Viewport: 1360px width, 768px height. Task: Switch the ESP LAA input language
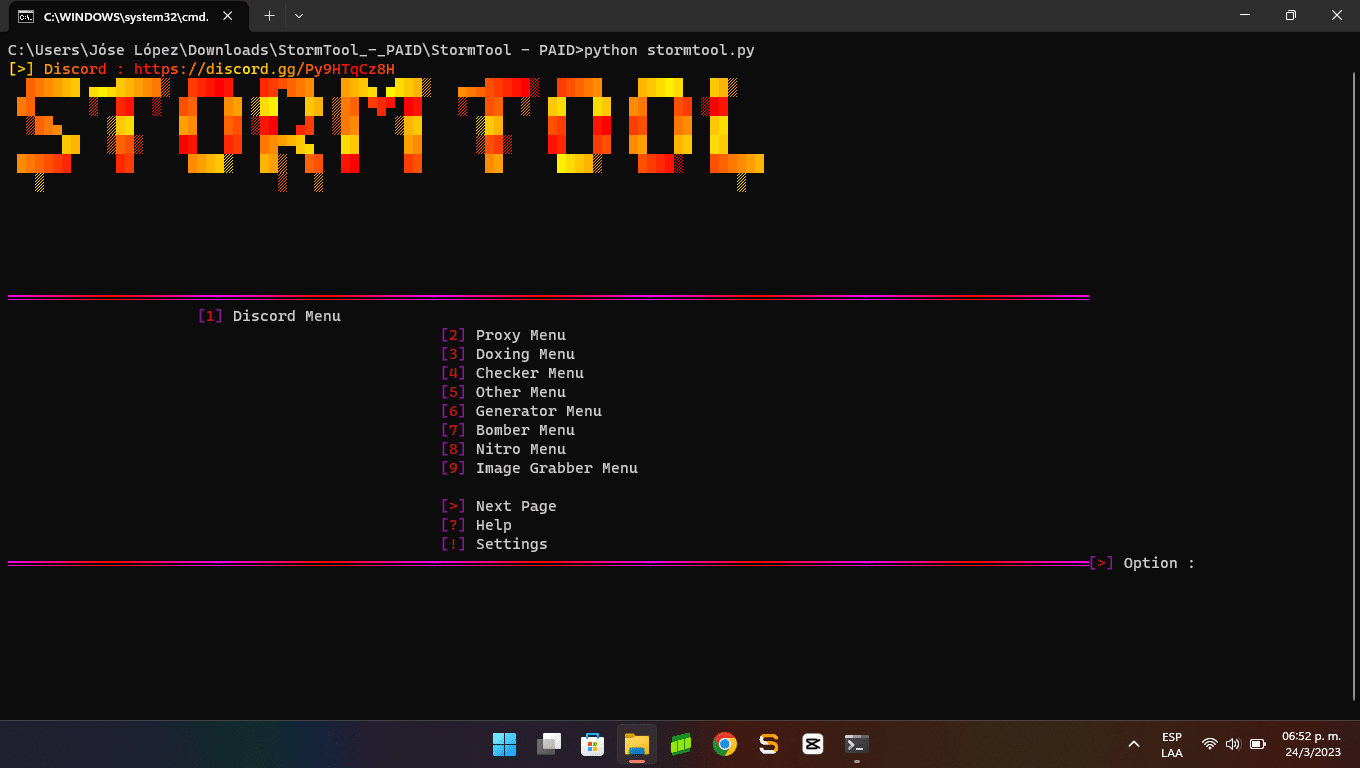click(1172, 744)
